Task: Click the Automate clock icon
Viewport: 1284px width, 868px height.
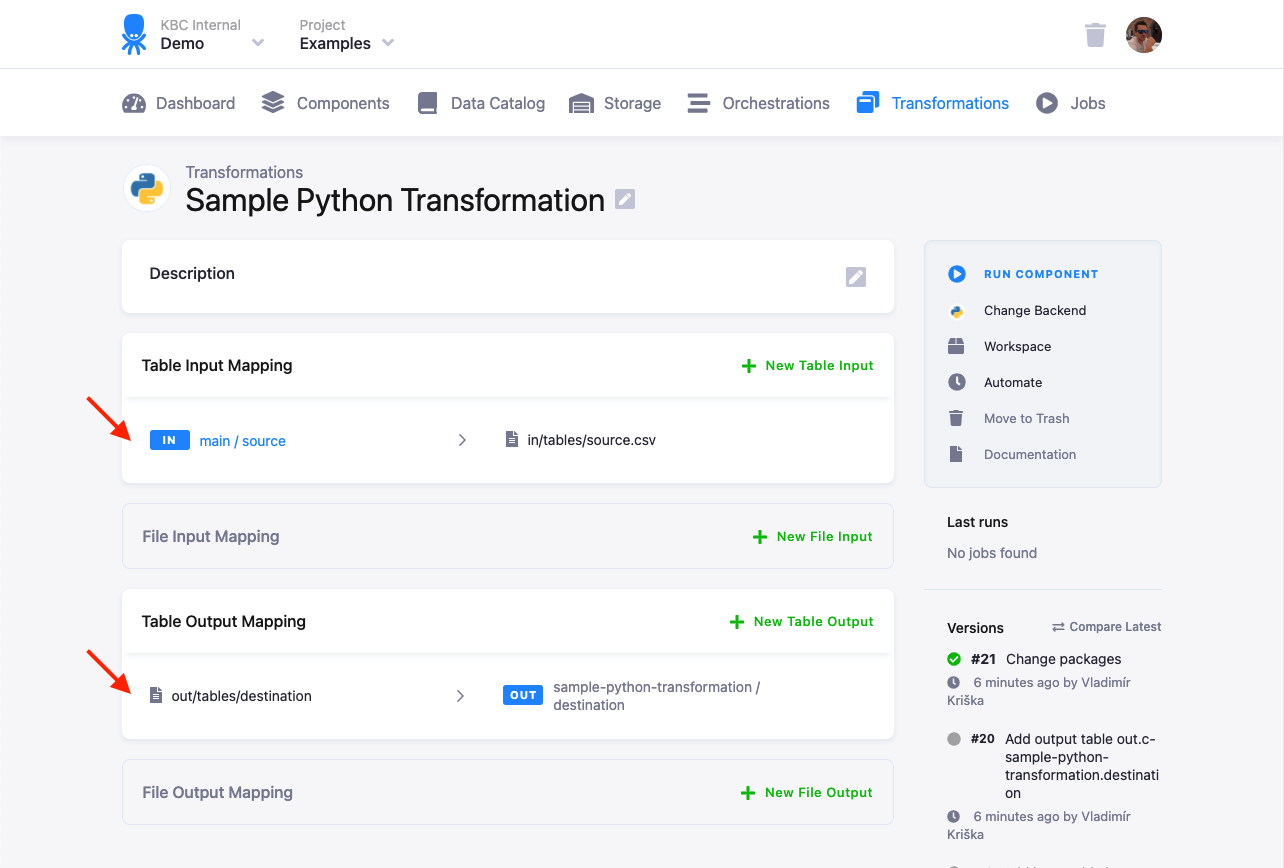Action: pos(957,382)
